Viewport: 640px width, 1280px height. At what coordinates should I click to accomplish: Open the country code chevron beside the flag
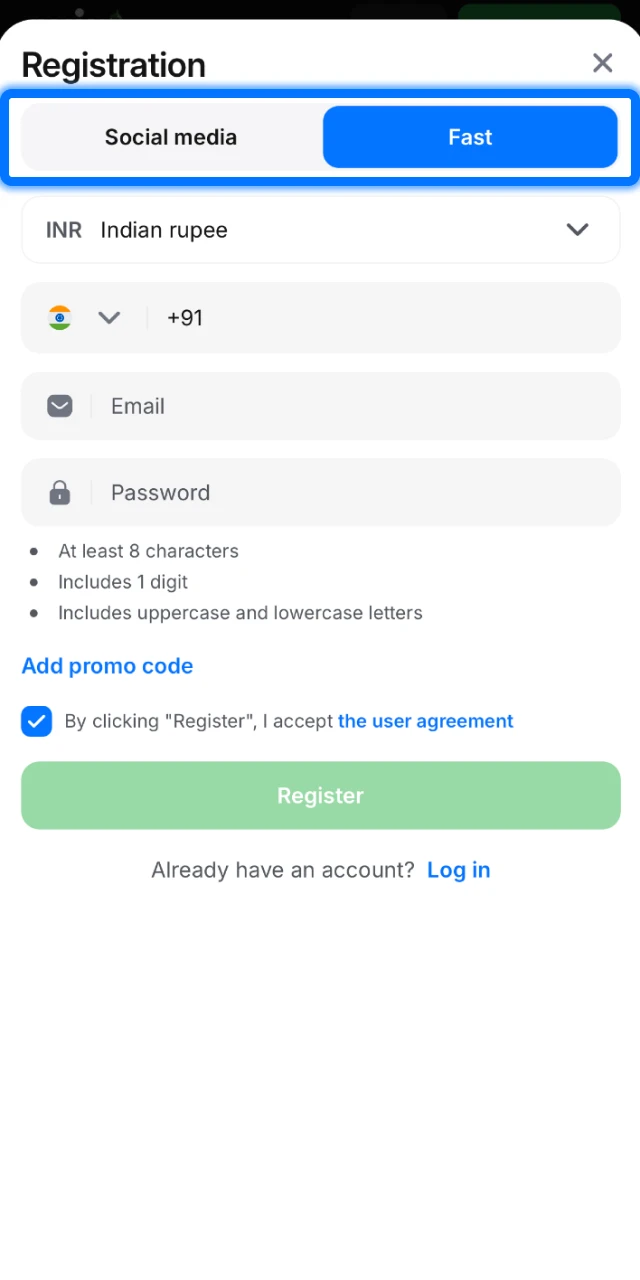point(109,317)
